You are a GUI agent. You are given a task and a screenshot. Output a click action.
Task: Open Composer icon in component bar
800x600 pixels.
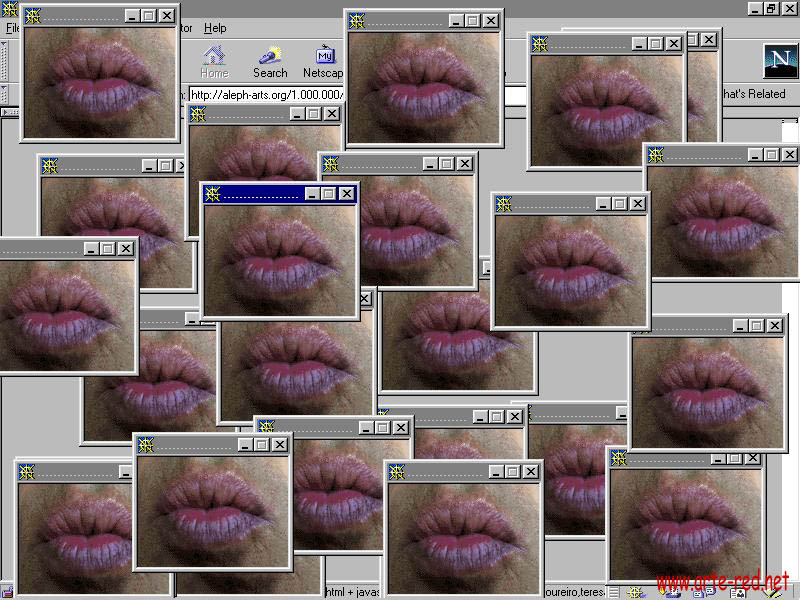[x=772, y=592]
